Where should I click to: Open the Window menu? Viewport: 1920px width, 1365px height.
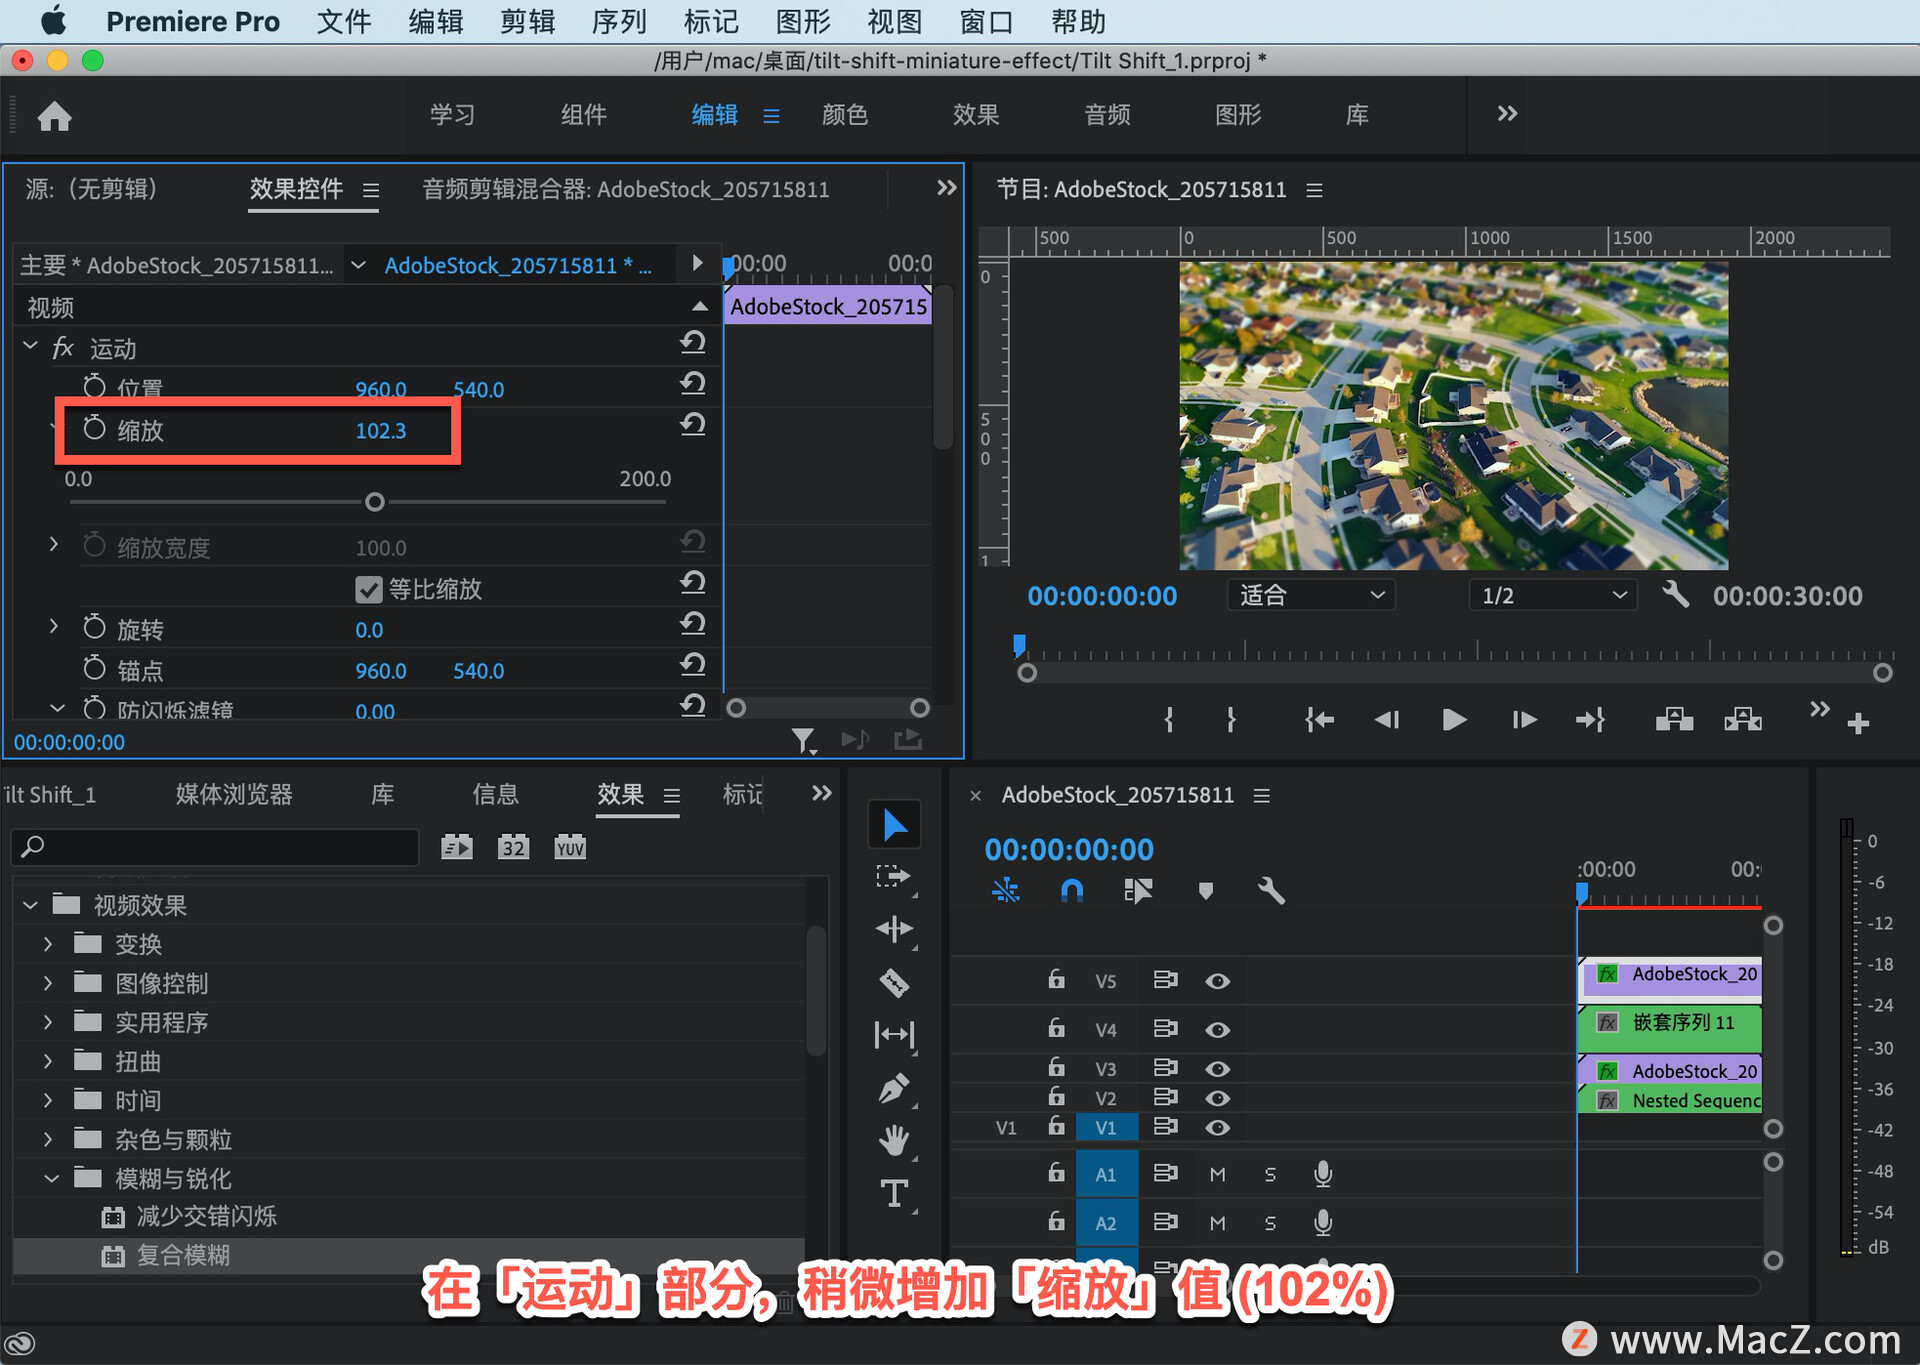pos(986,21)
